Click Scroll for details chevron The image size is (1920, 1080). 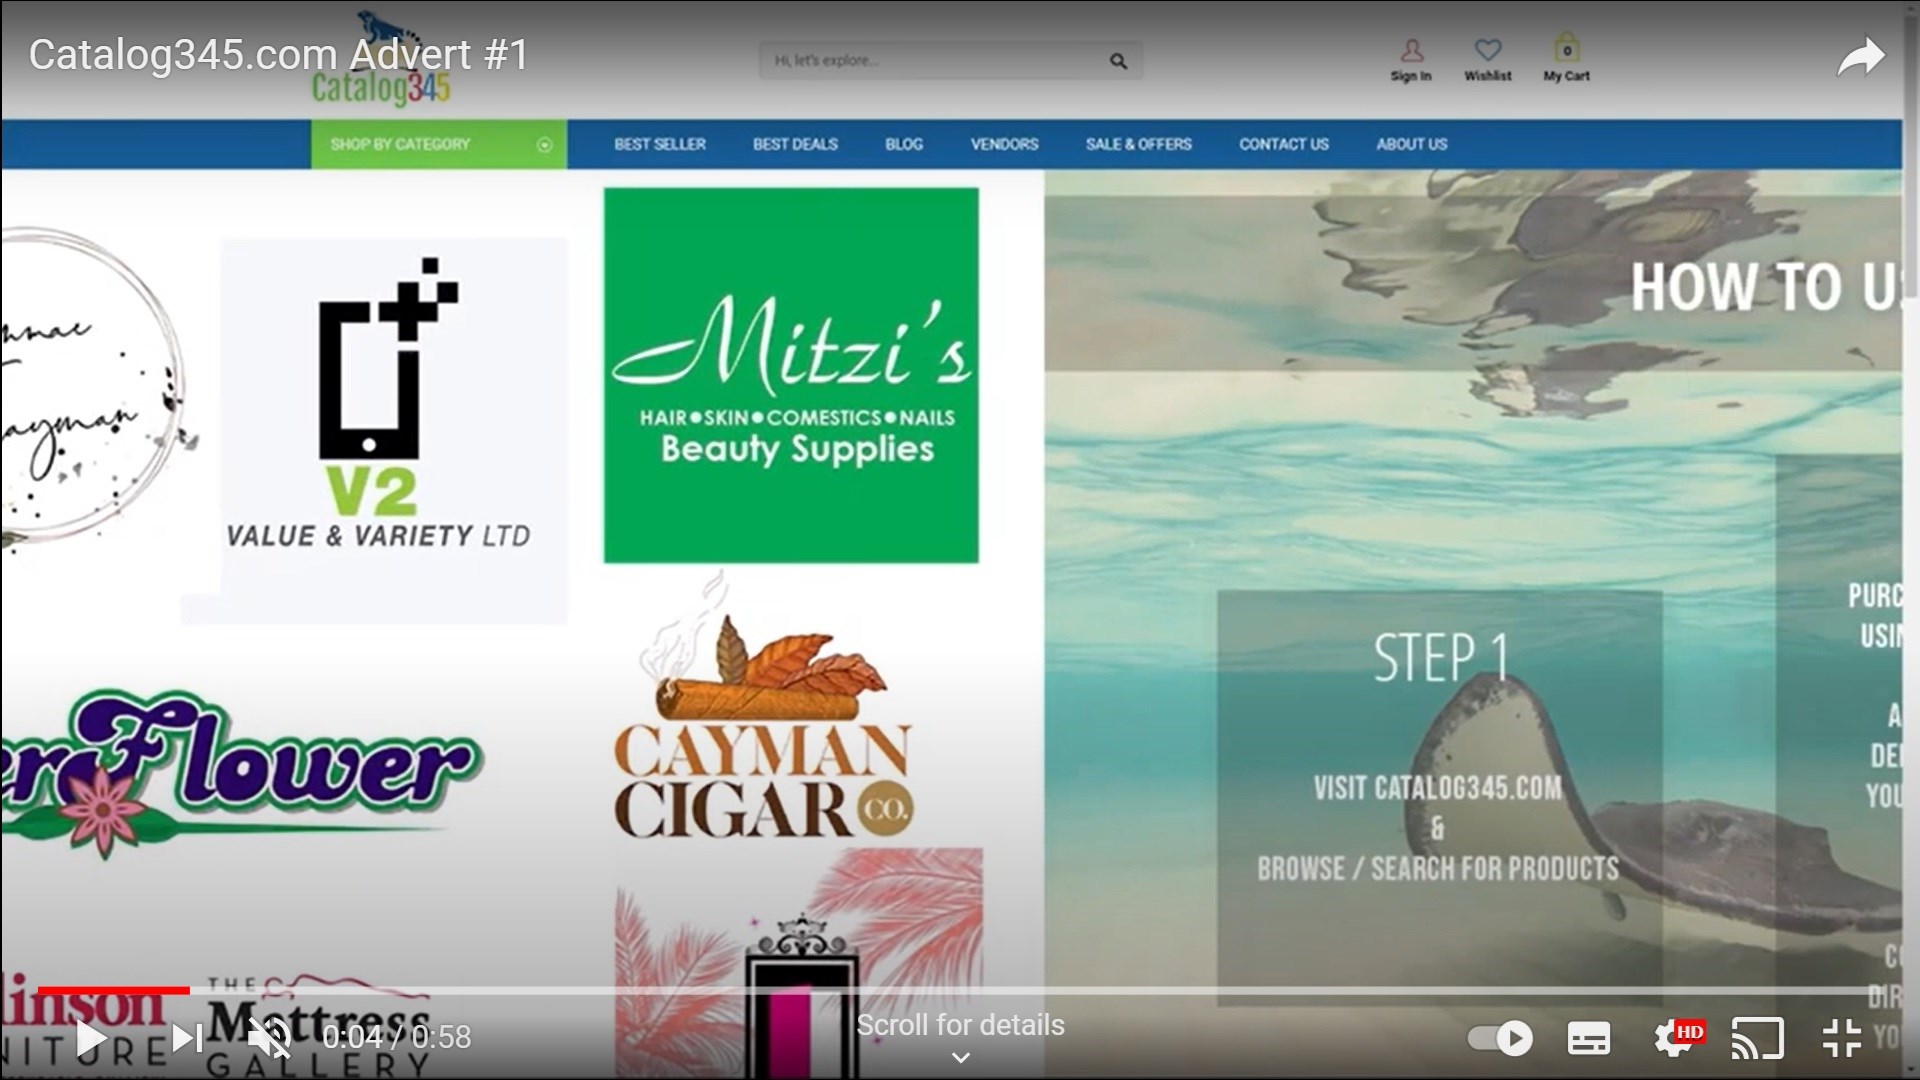click(960, 1057)
